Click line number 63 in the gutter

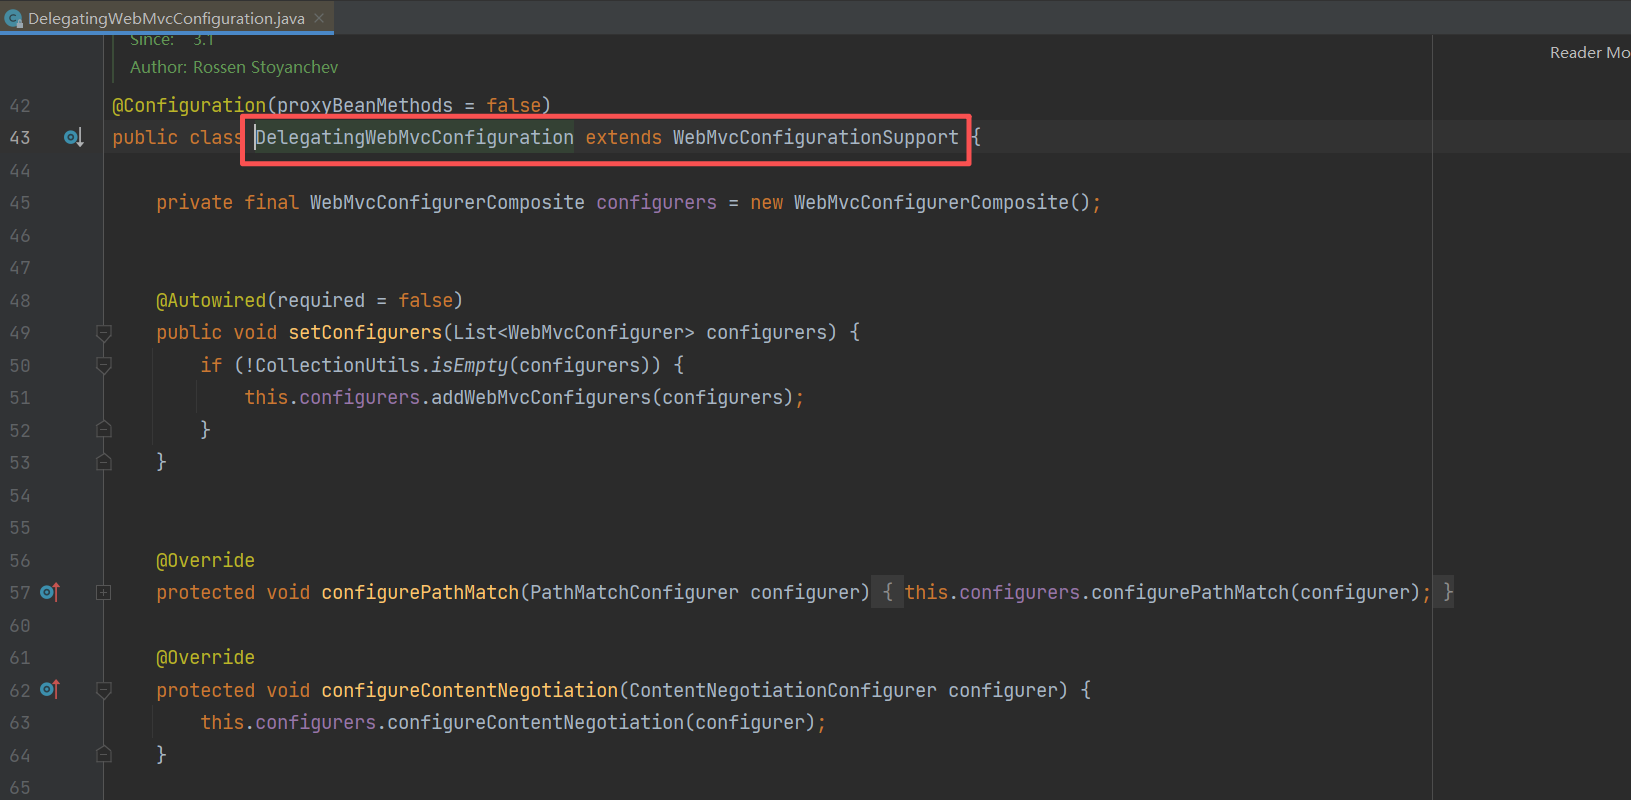click(20, 723)
